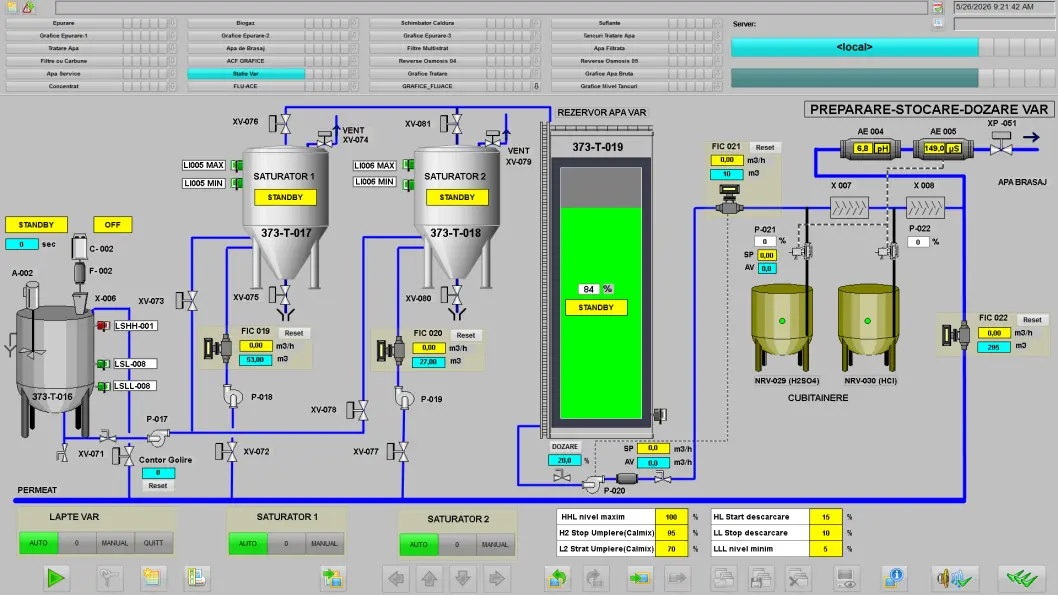Click the green triple-checkmark acknowledge icon
The width and height of the screenshot is (1058, 595).
[x=1022, y=578]
